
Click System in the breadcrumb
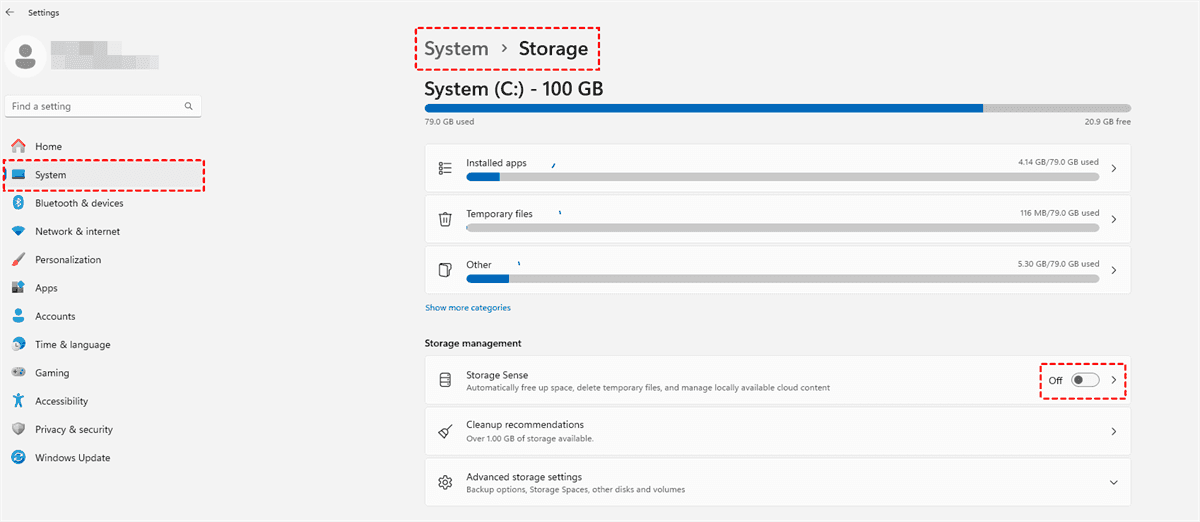456,48
